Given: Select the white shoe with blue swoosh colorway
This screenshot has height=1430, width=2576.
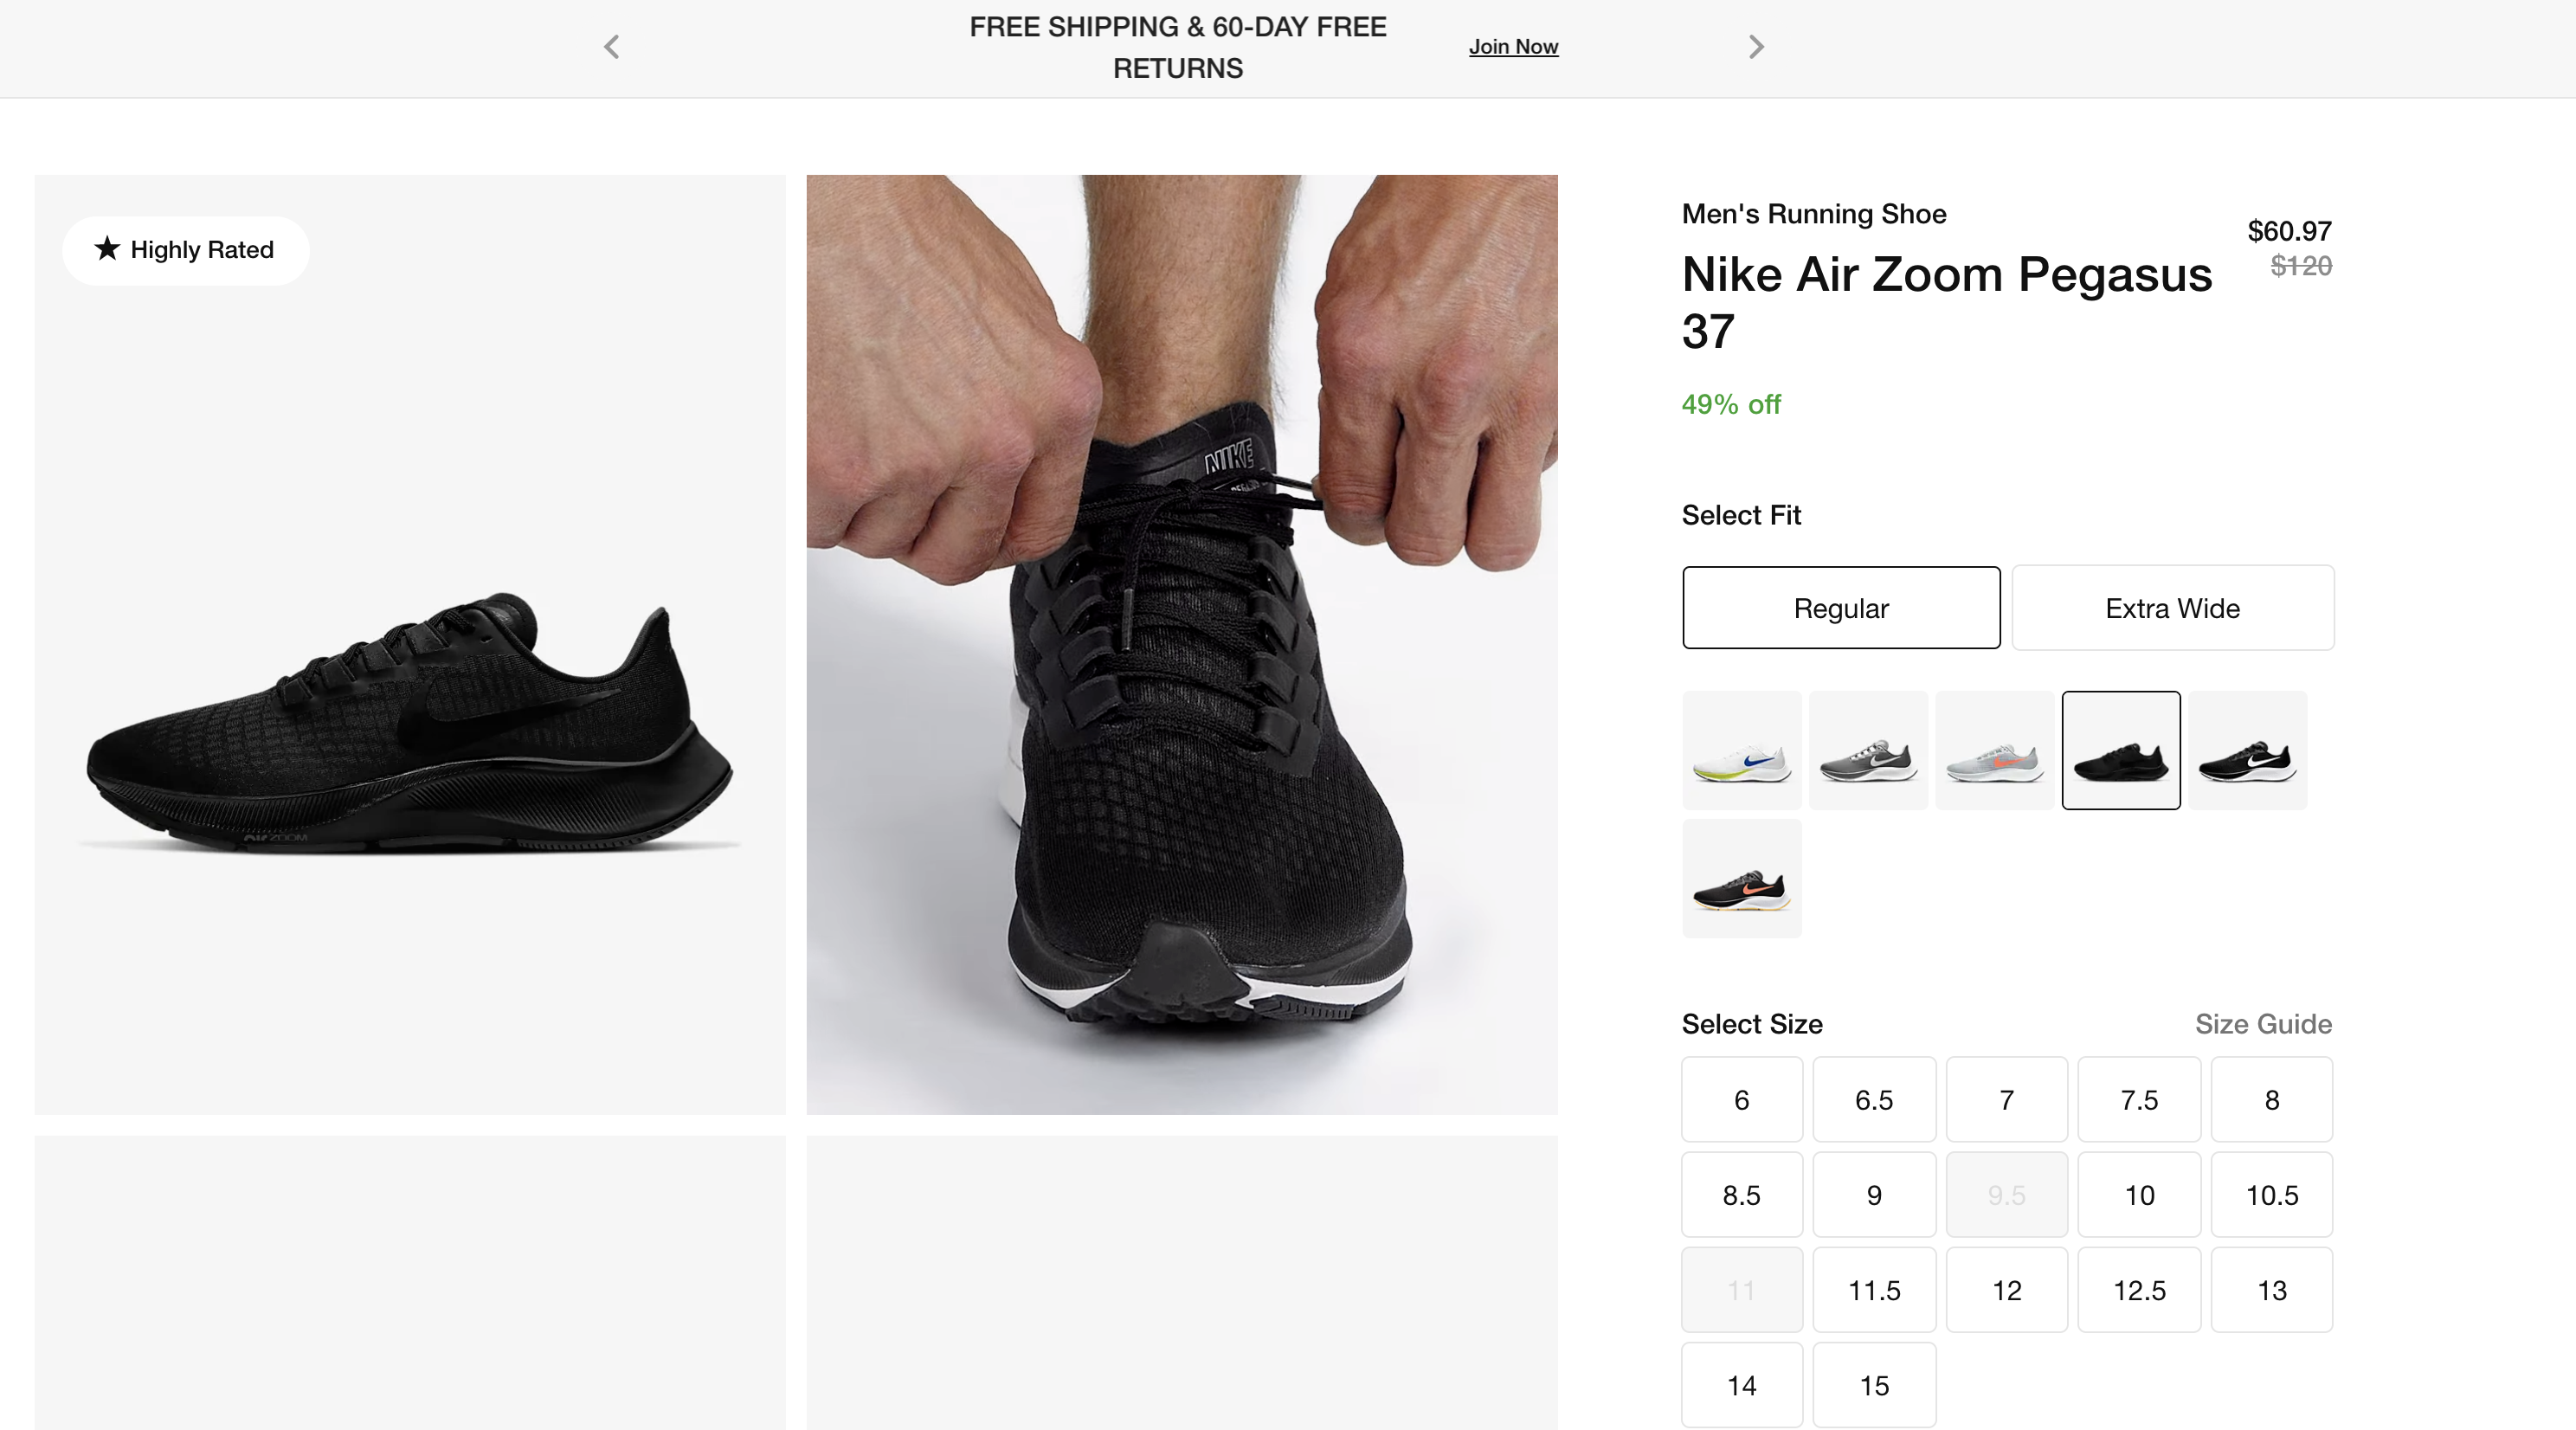Looking at the screenshot, I should point(1741,750).
